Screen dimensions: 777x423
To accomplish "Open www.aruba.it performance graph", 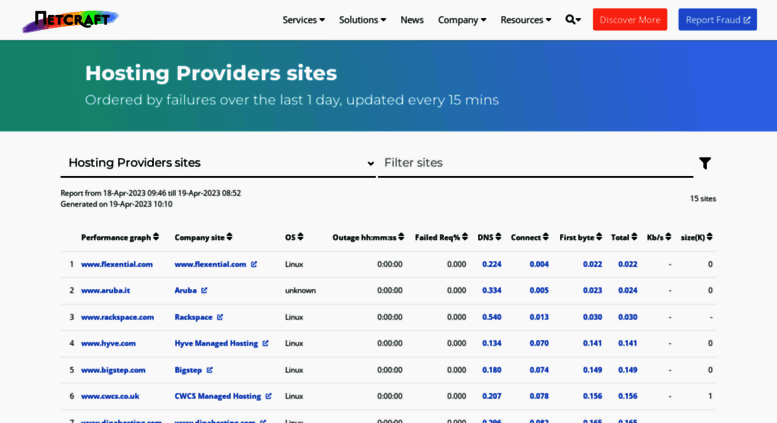I will tap(106, 290).
